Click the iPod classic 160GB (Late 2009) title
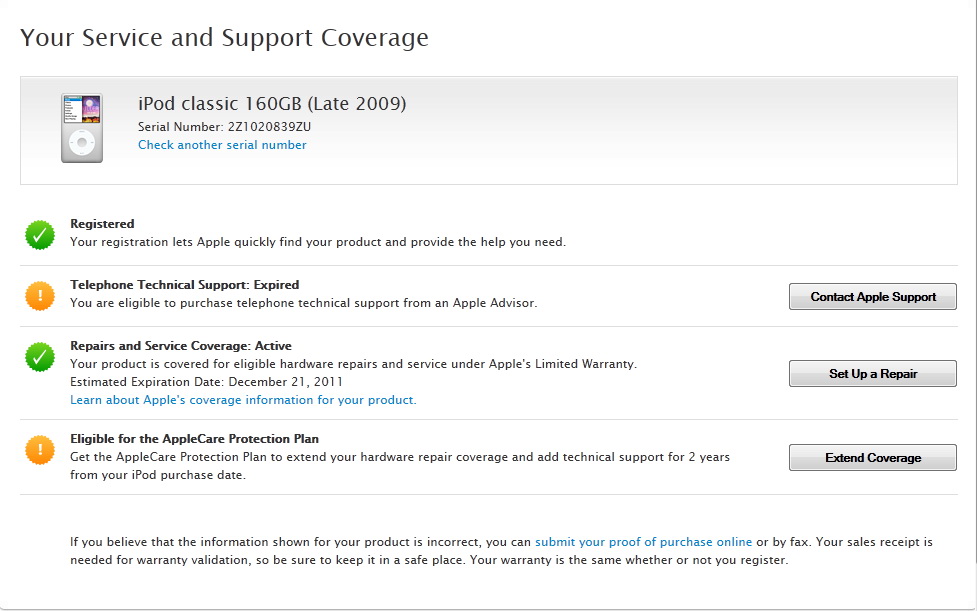977x611 pixels. coord(272,104)
